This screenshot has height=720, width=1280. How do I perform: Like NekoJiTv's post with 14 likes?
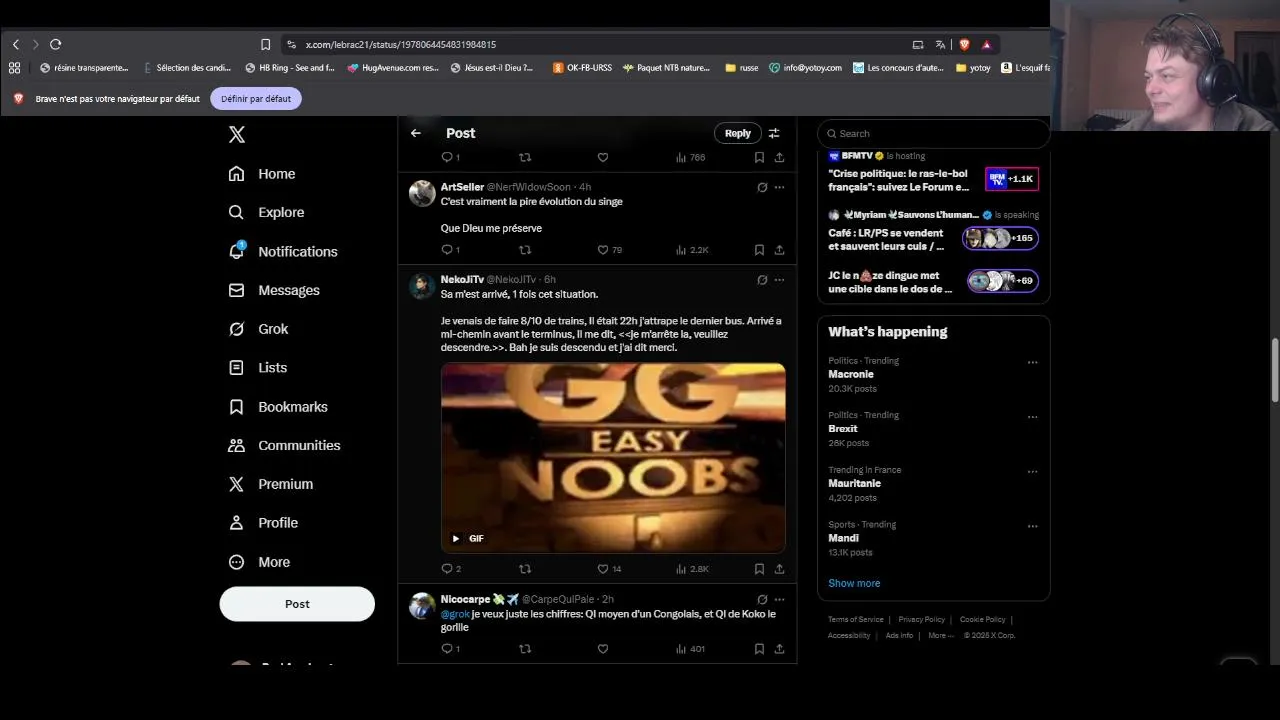(x=609, y=569)
